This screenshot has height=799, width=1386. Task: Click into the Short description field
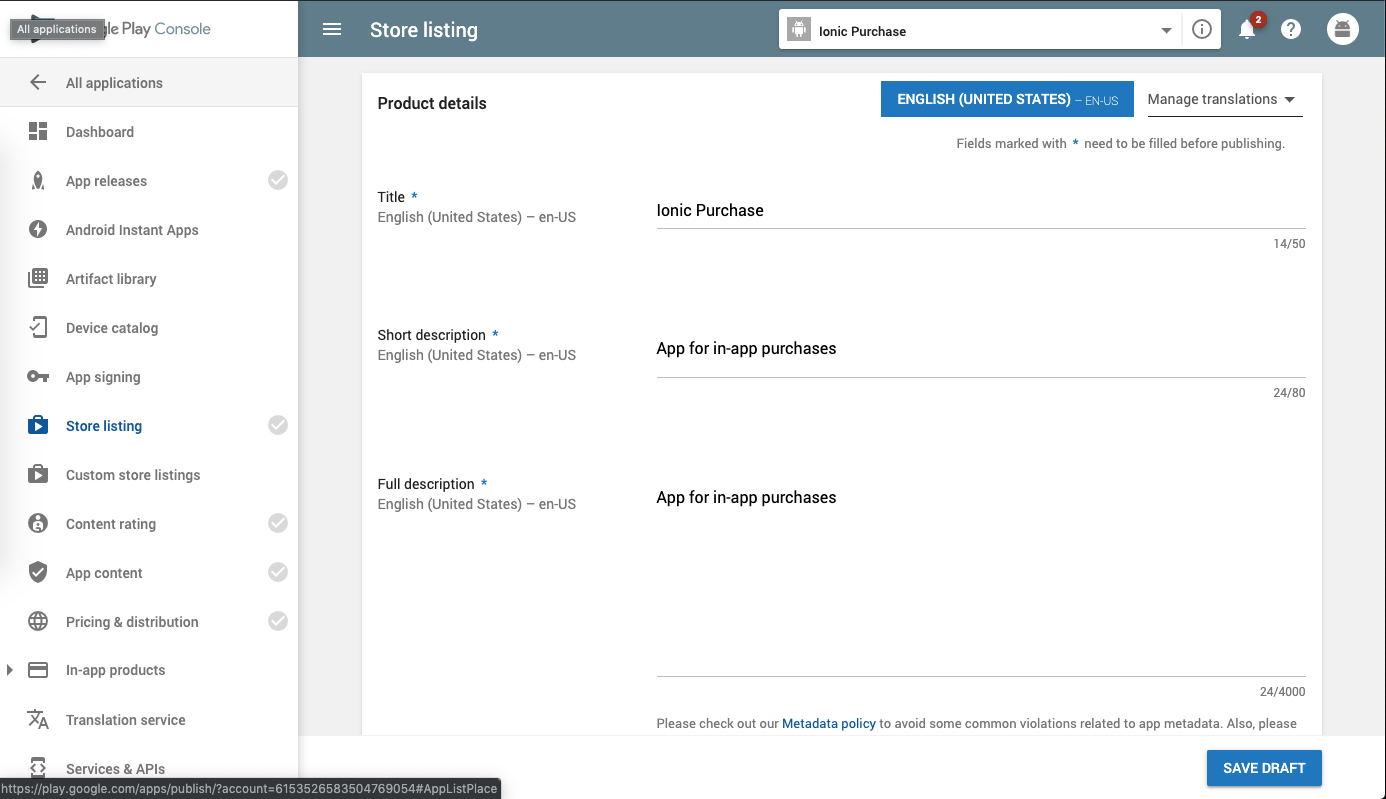(981, 349)
